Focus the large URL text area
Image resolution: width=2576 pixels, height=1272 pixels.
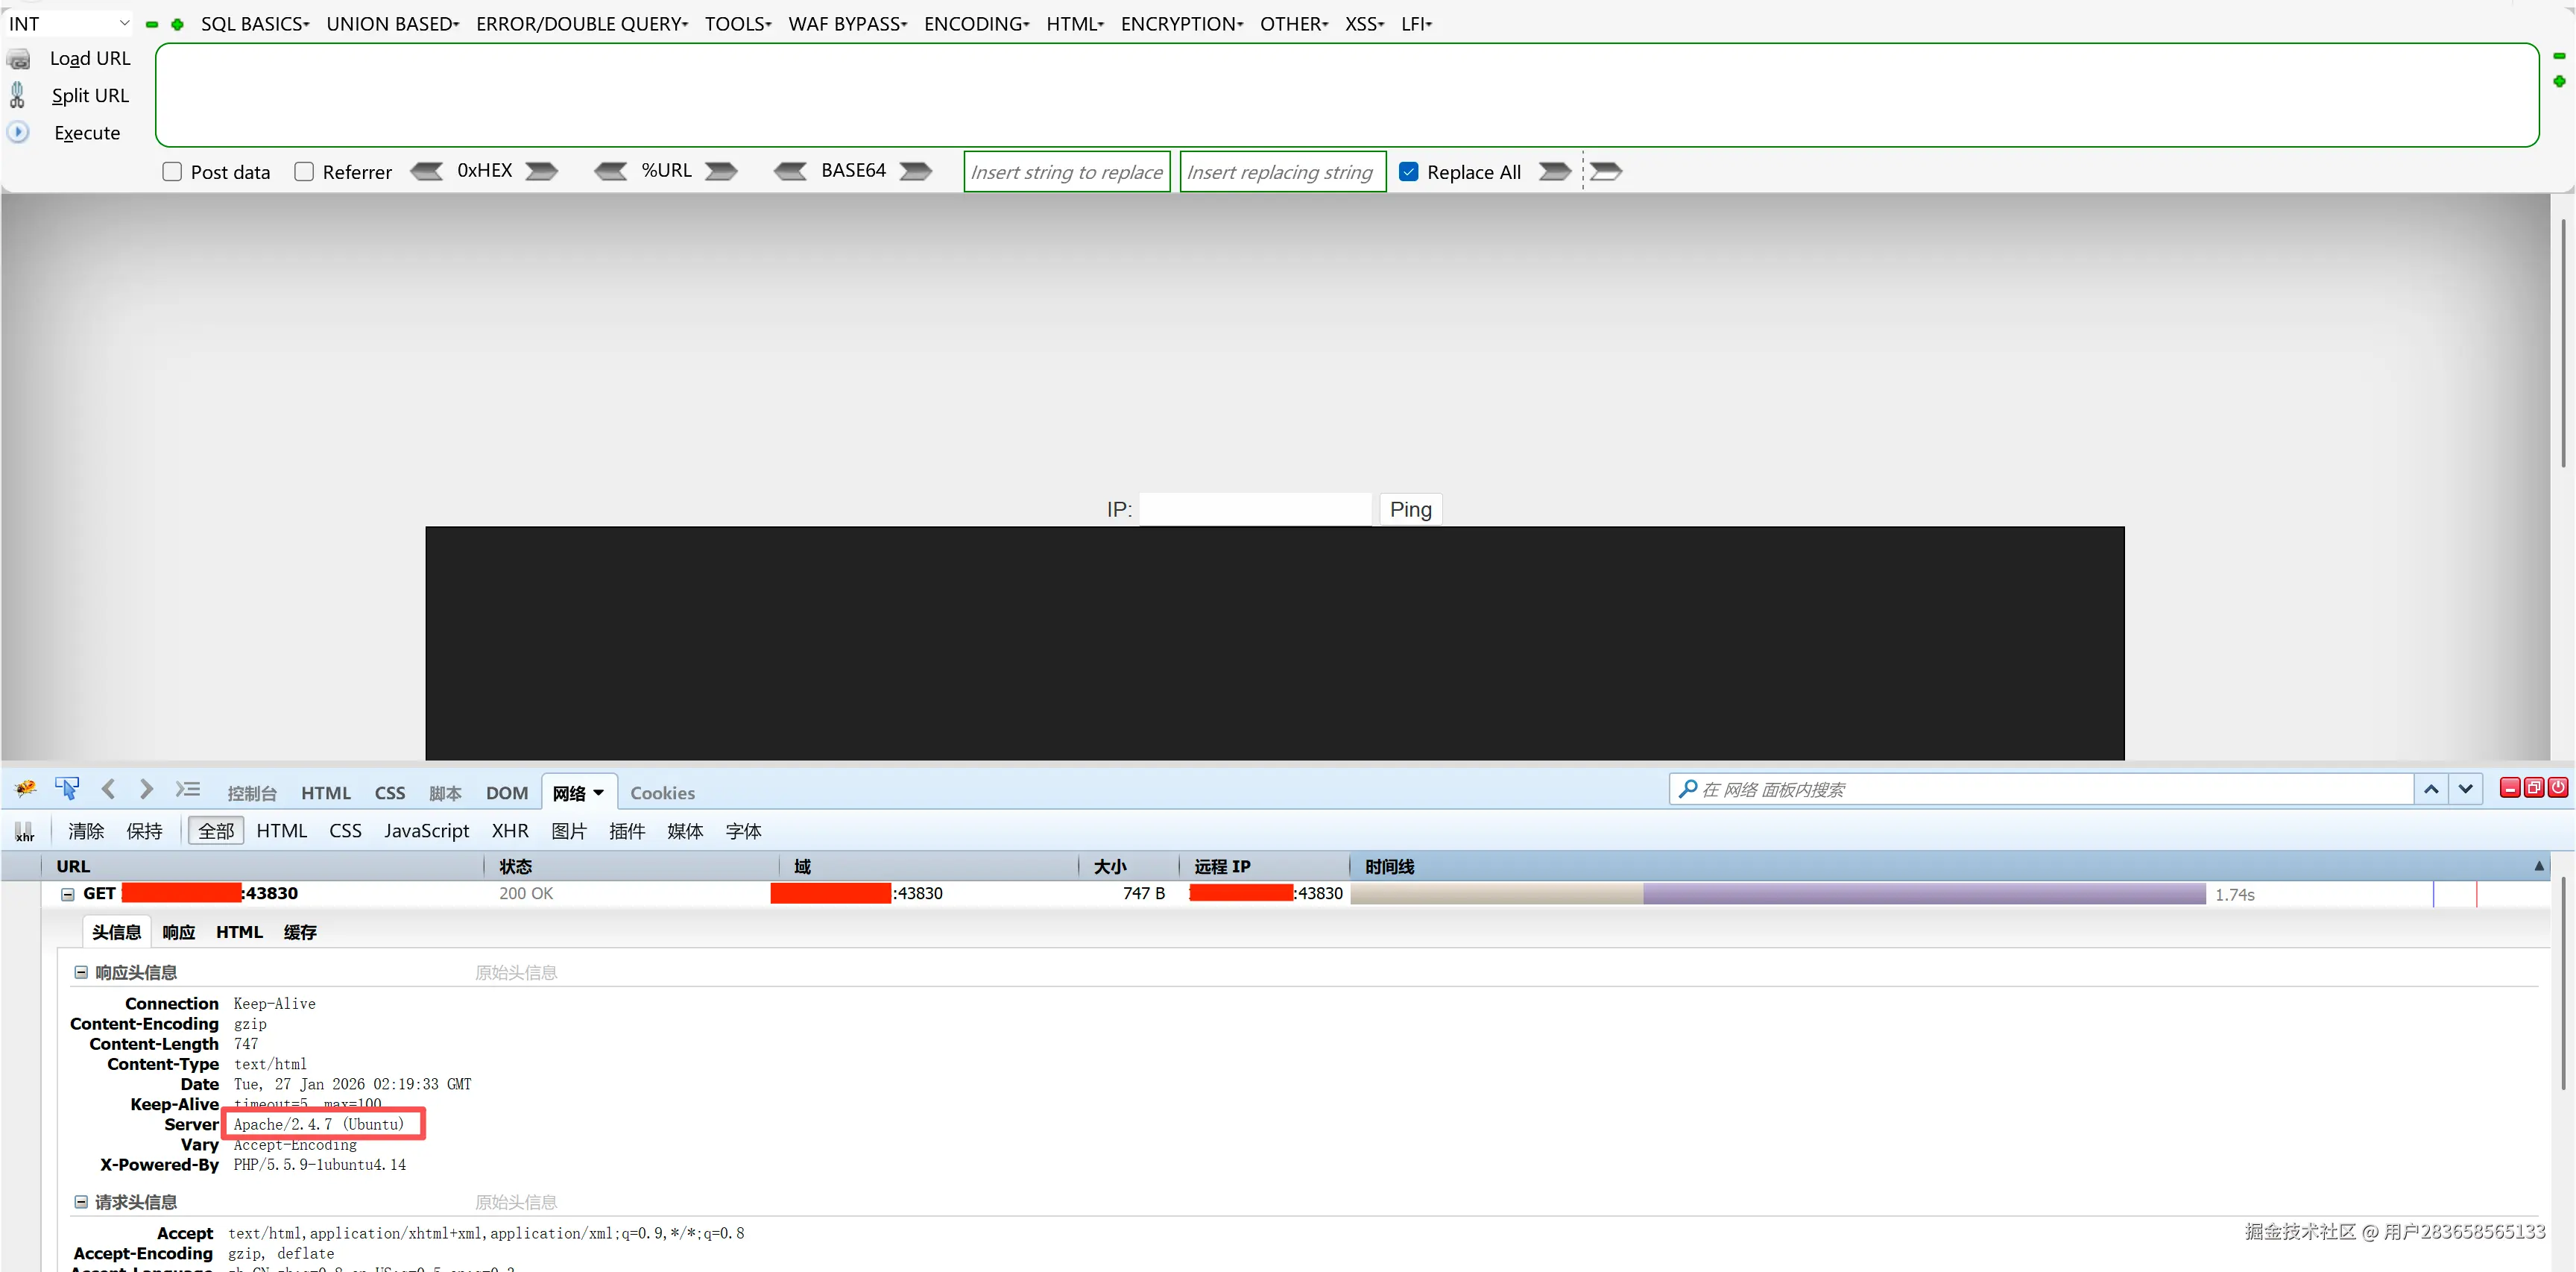[1347, 95]
